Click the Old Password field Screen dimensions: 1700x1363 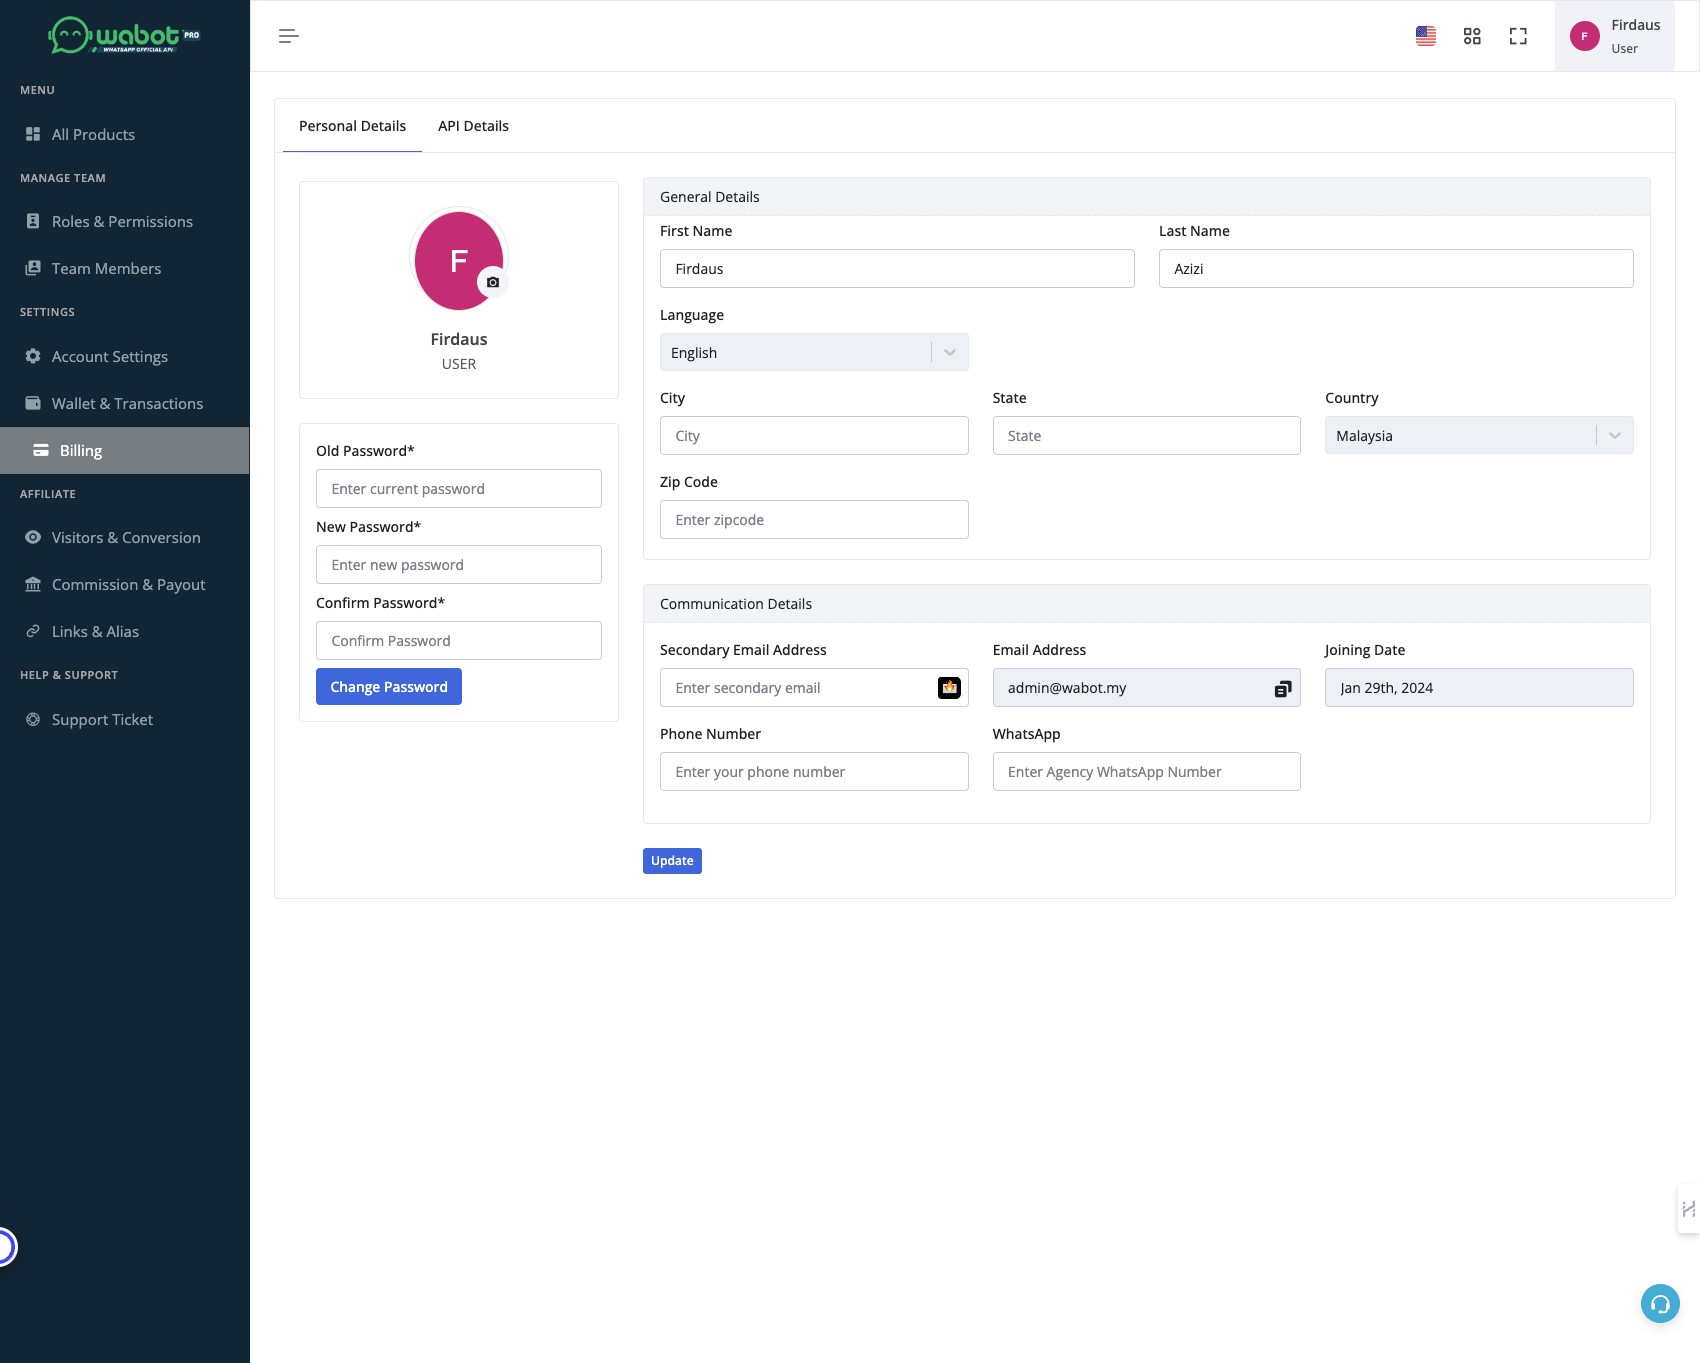pos(459,488)
